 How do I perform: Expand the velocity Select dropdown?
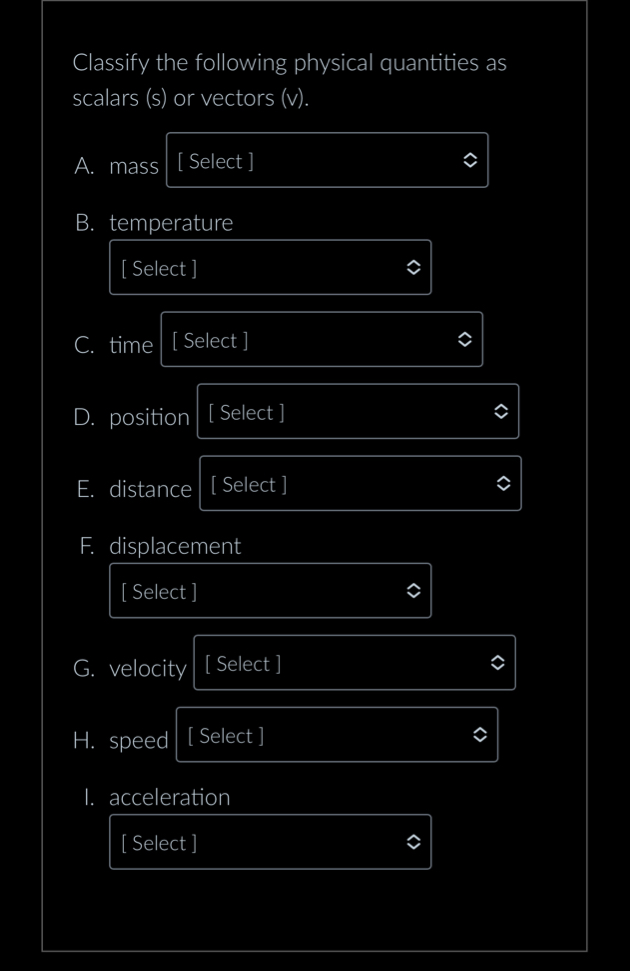pos(354,663)
